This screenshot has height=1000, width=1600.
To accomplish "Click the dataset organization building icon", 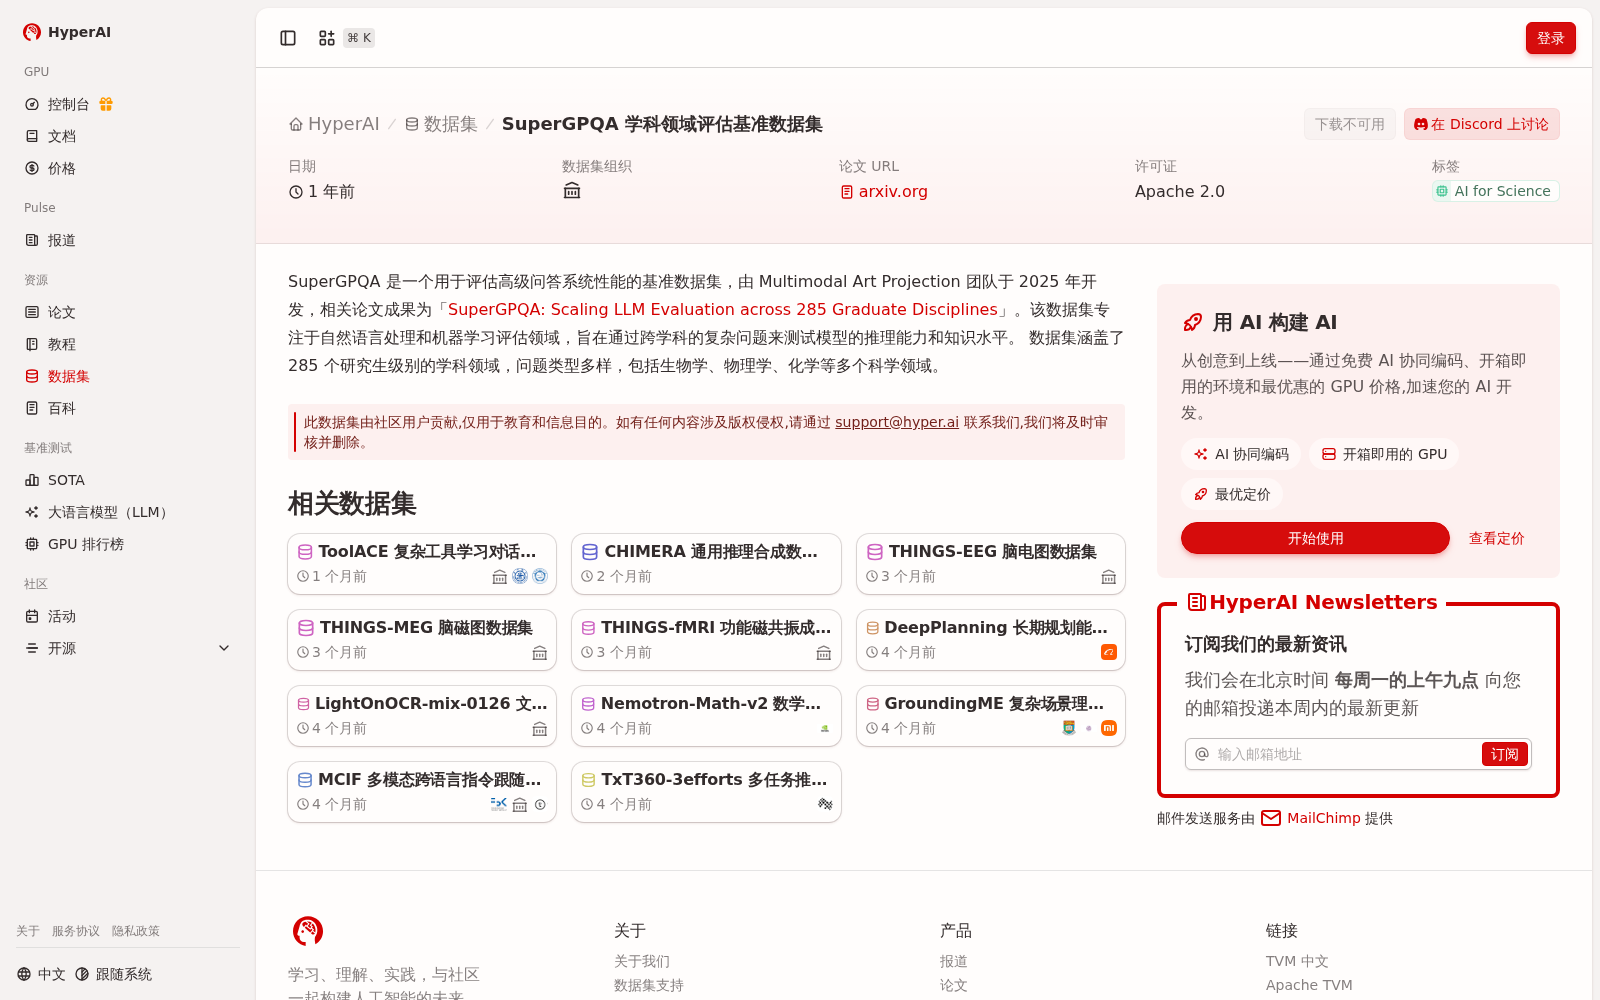I will 572,191.
